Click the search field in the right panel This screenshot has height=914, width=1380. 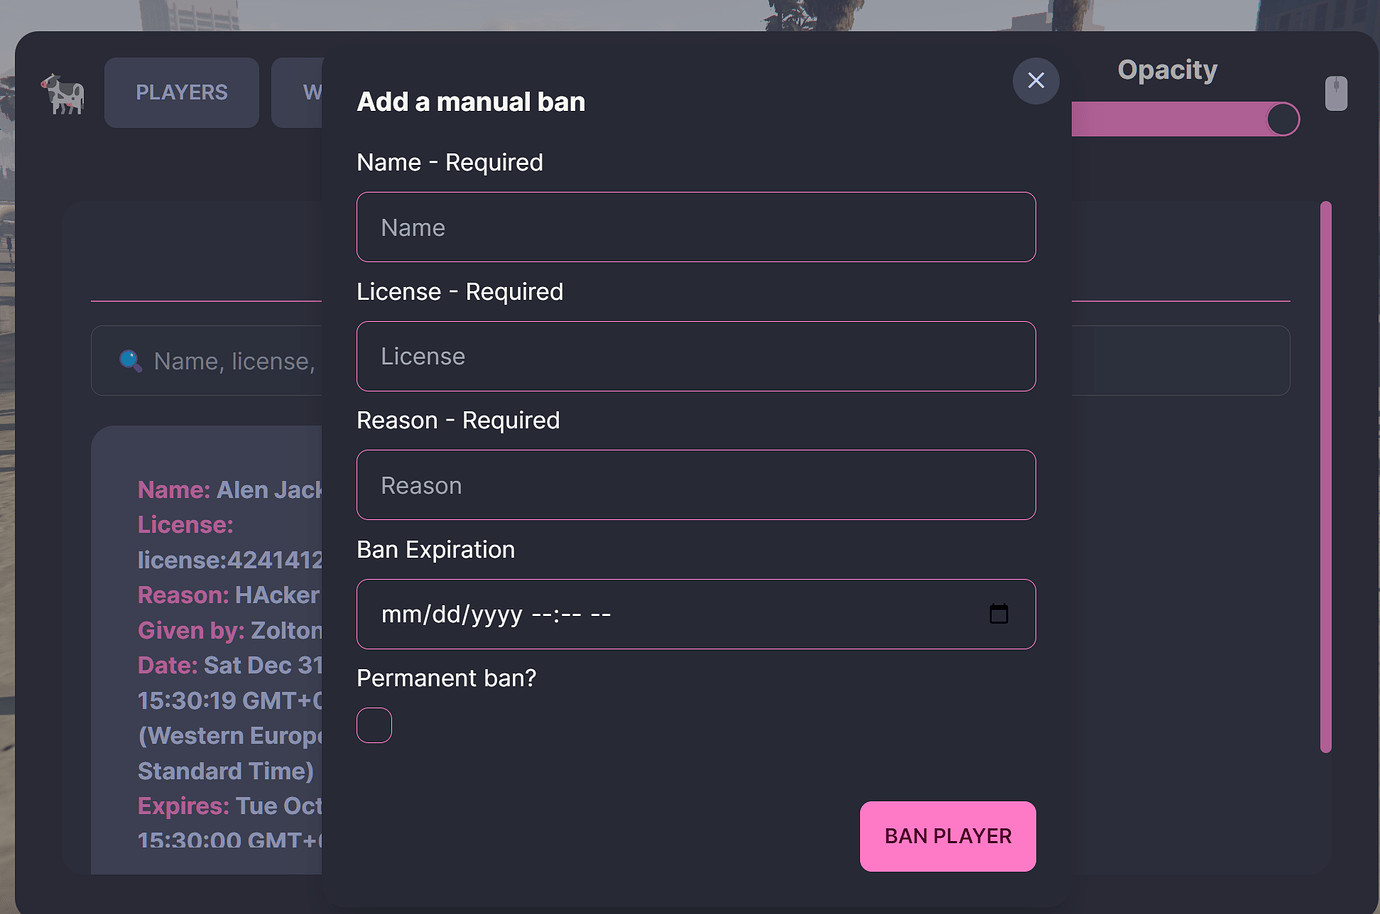click(1180, 360)
